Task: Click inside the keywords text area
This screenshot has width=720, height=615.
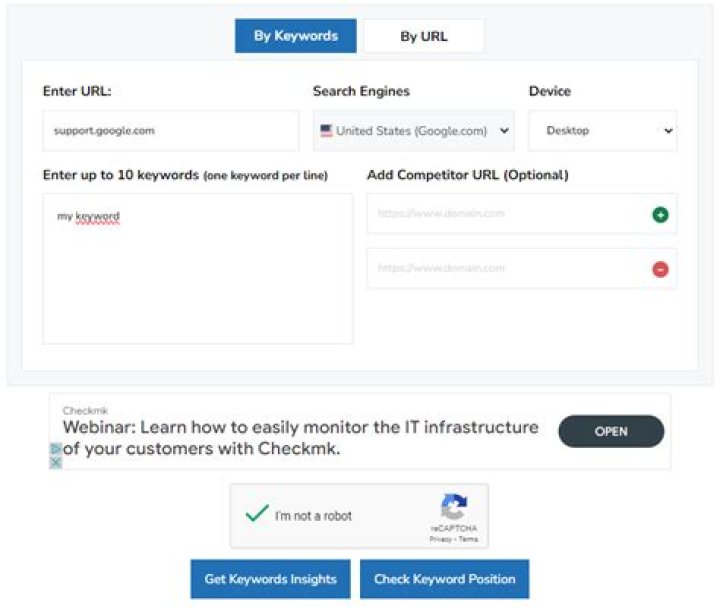Action: pyautogui.click(x=198, y=269)
